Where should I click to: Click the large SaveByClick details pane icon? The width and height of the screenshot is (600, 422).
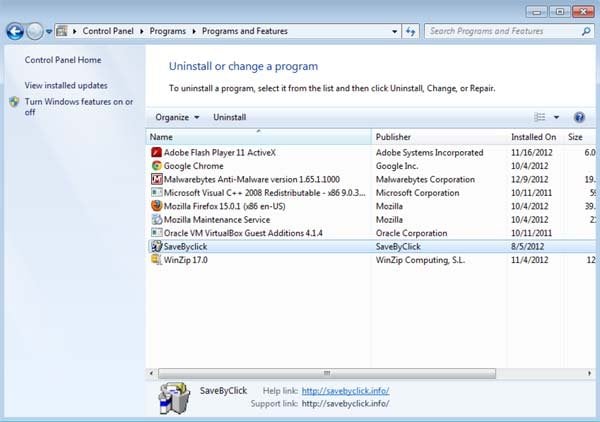pos(174,398)
